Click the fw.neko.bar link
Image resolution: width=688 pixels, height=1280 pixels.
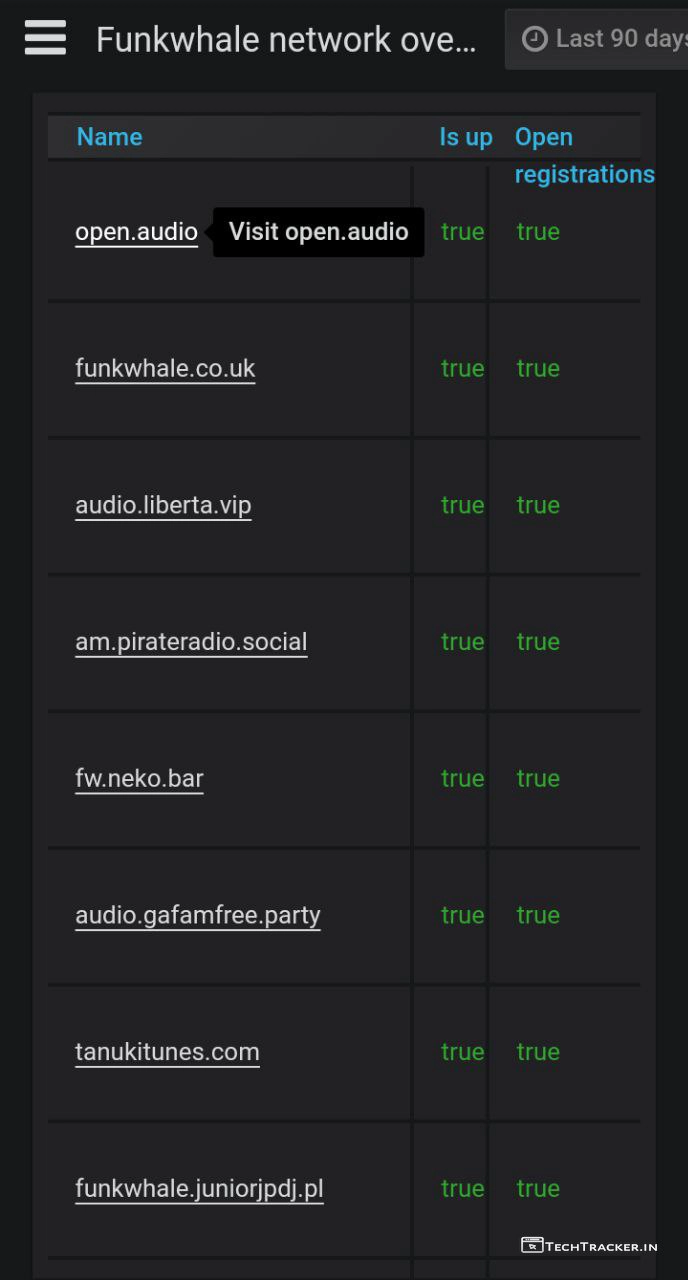(x=139, y=779)
